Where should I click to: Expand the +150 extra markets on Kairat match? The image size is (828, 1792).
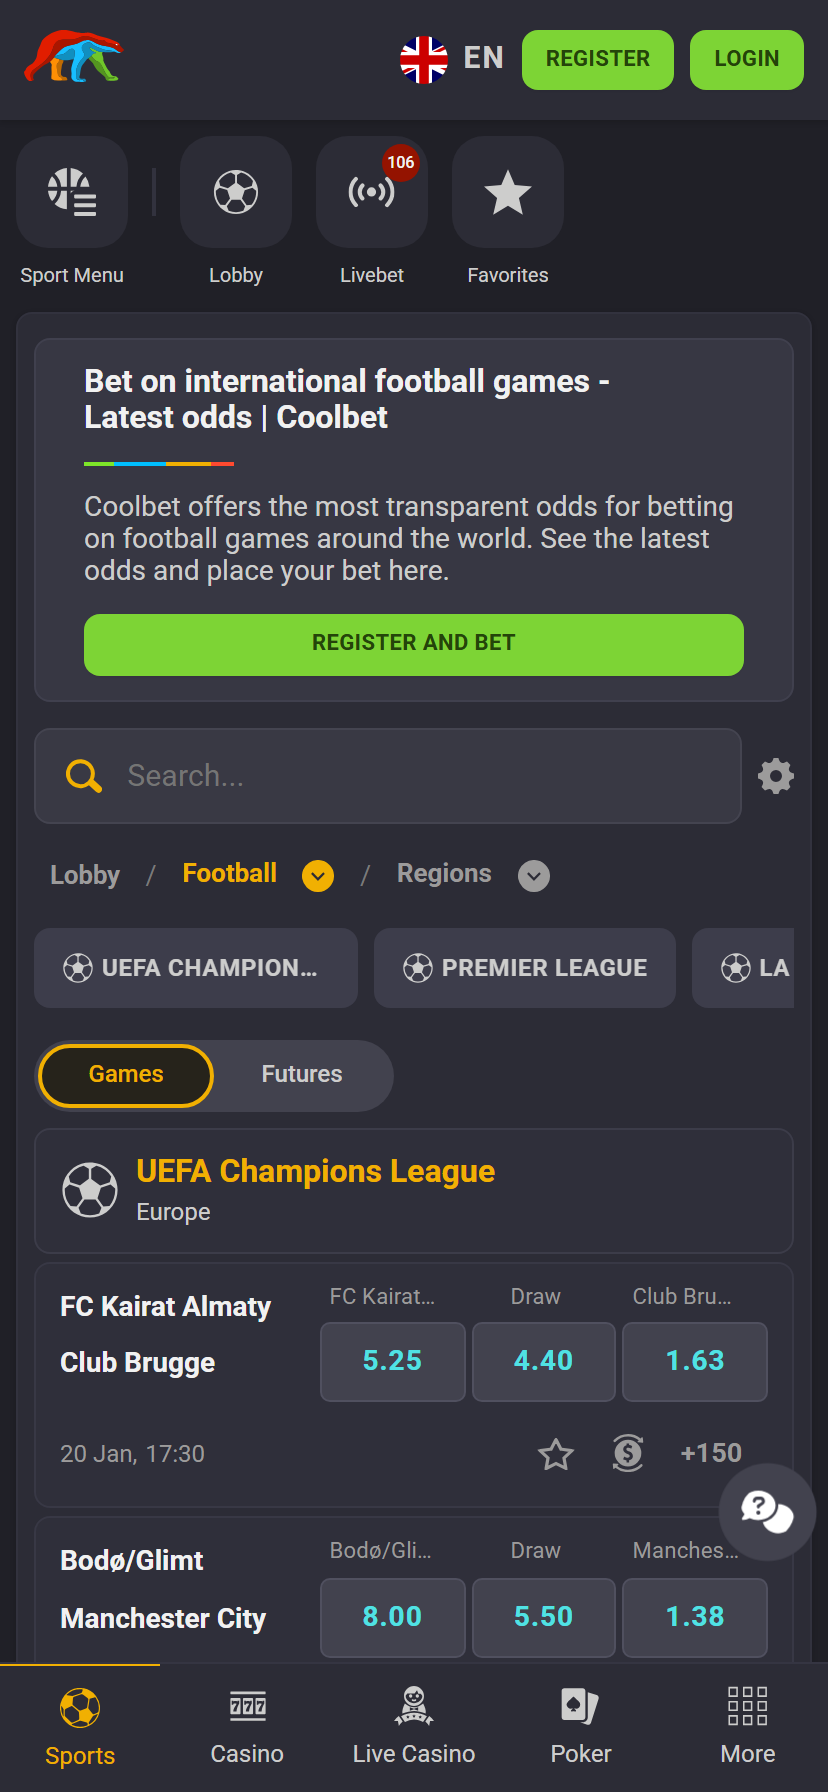click(711, 1454)
